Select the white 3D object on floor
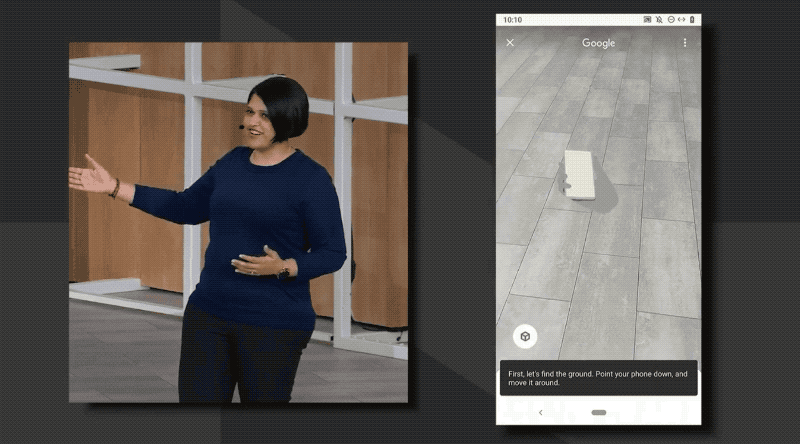The image size is (800, 444). [579, 175]
